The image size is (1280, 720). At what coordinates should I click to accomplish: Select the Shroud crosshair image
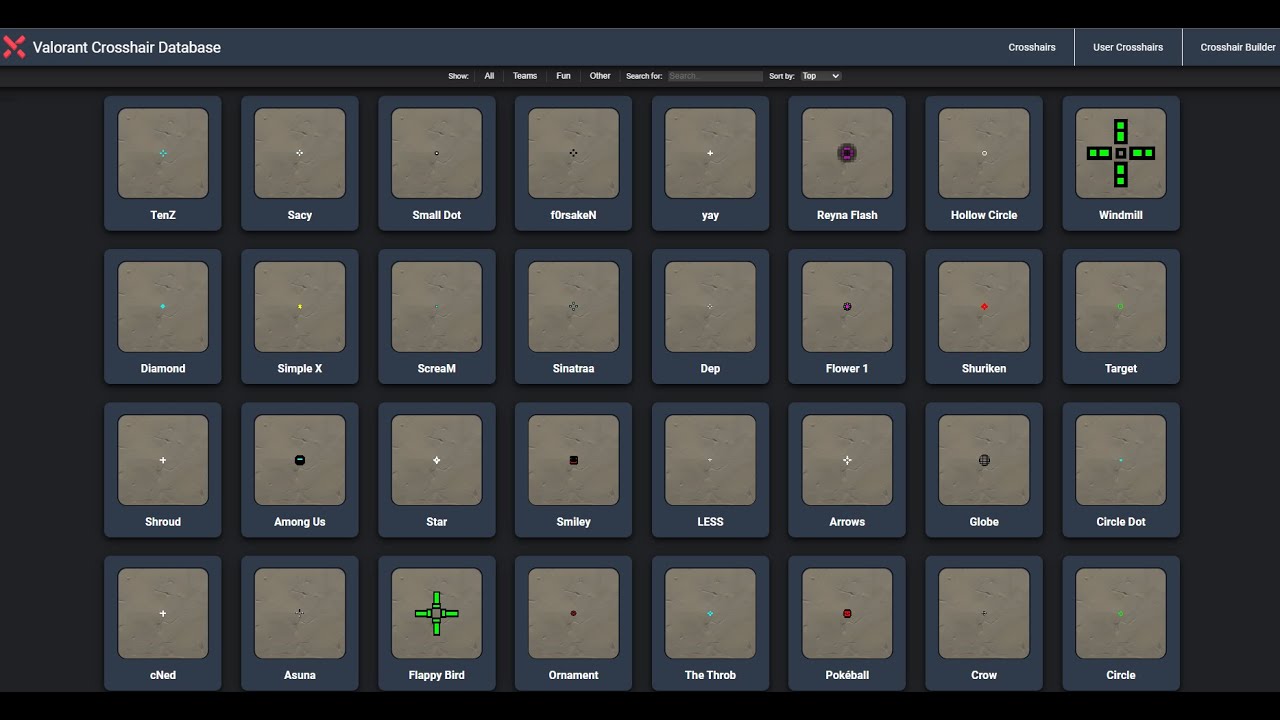(163, 460)
